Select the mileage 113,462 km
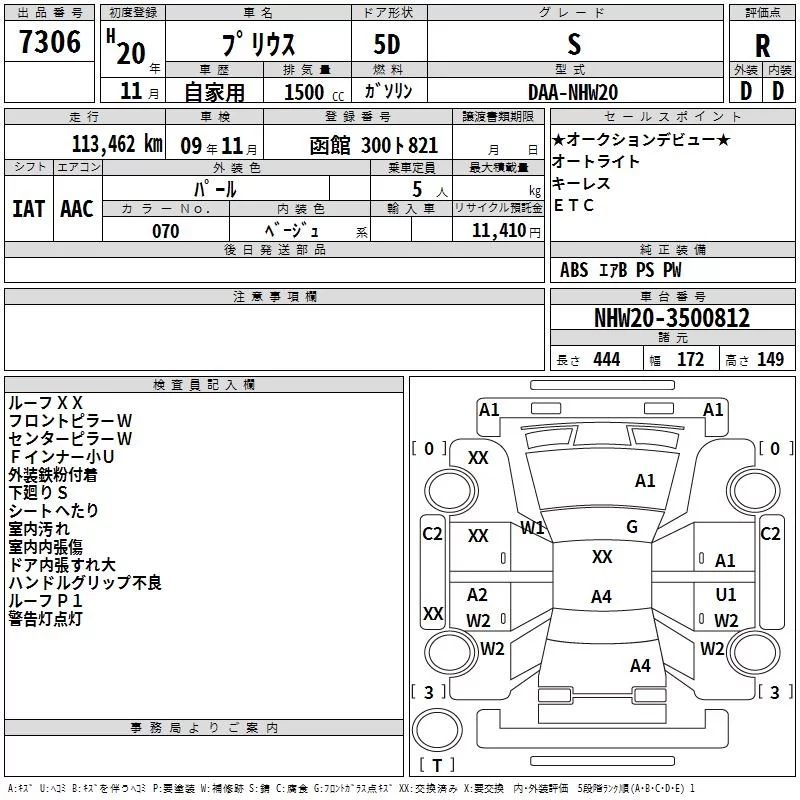The image size is (800, 800). 117,144
